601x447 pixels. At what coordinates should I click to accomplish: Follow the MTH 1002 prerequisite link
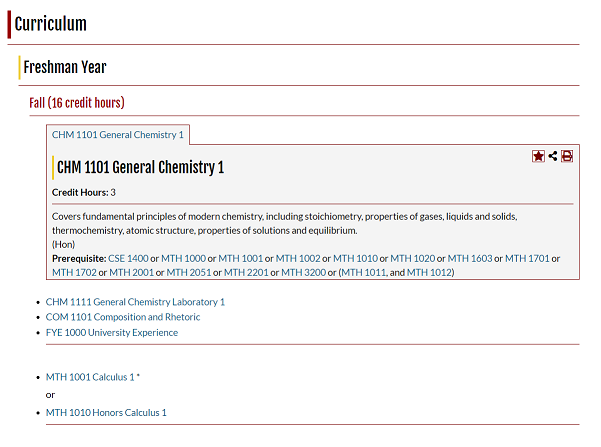pos(298,258)
